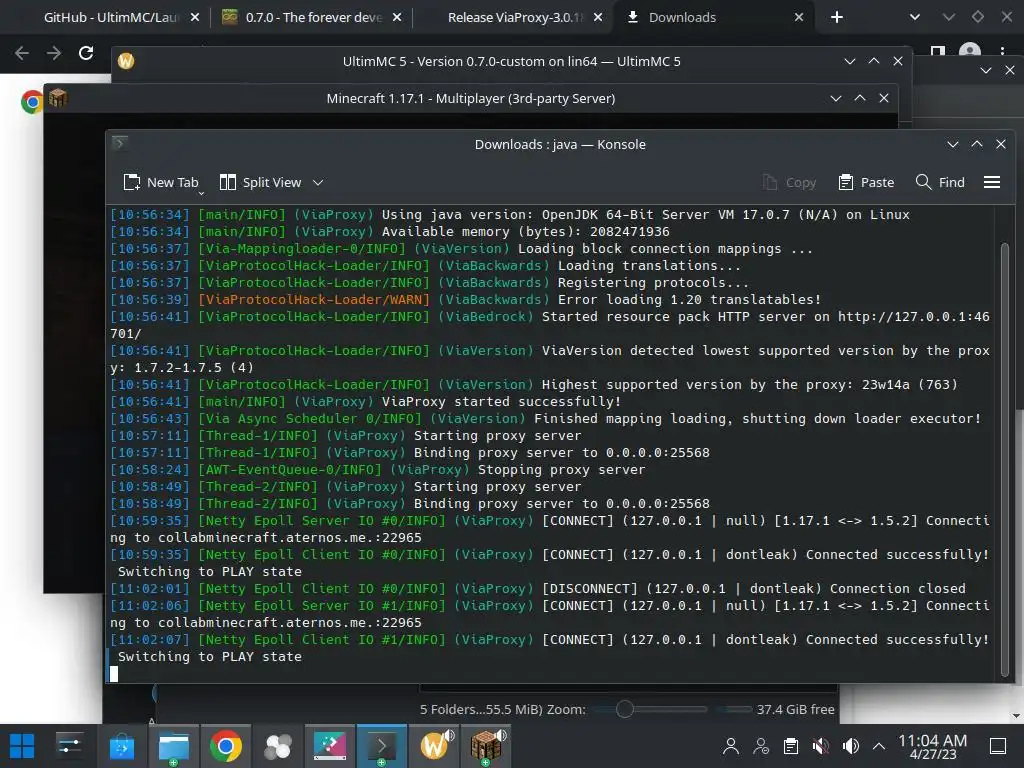Launch the Discover store from taskbar

point(121,746)
